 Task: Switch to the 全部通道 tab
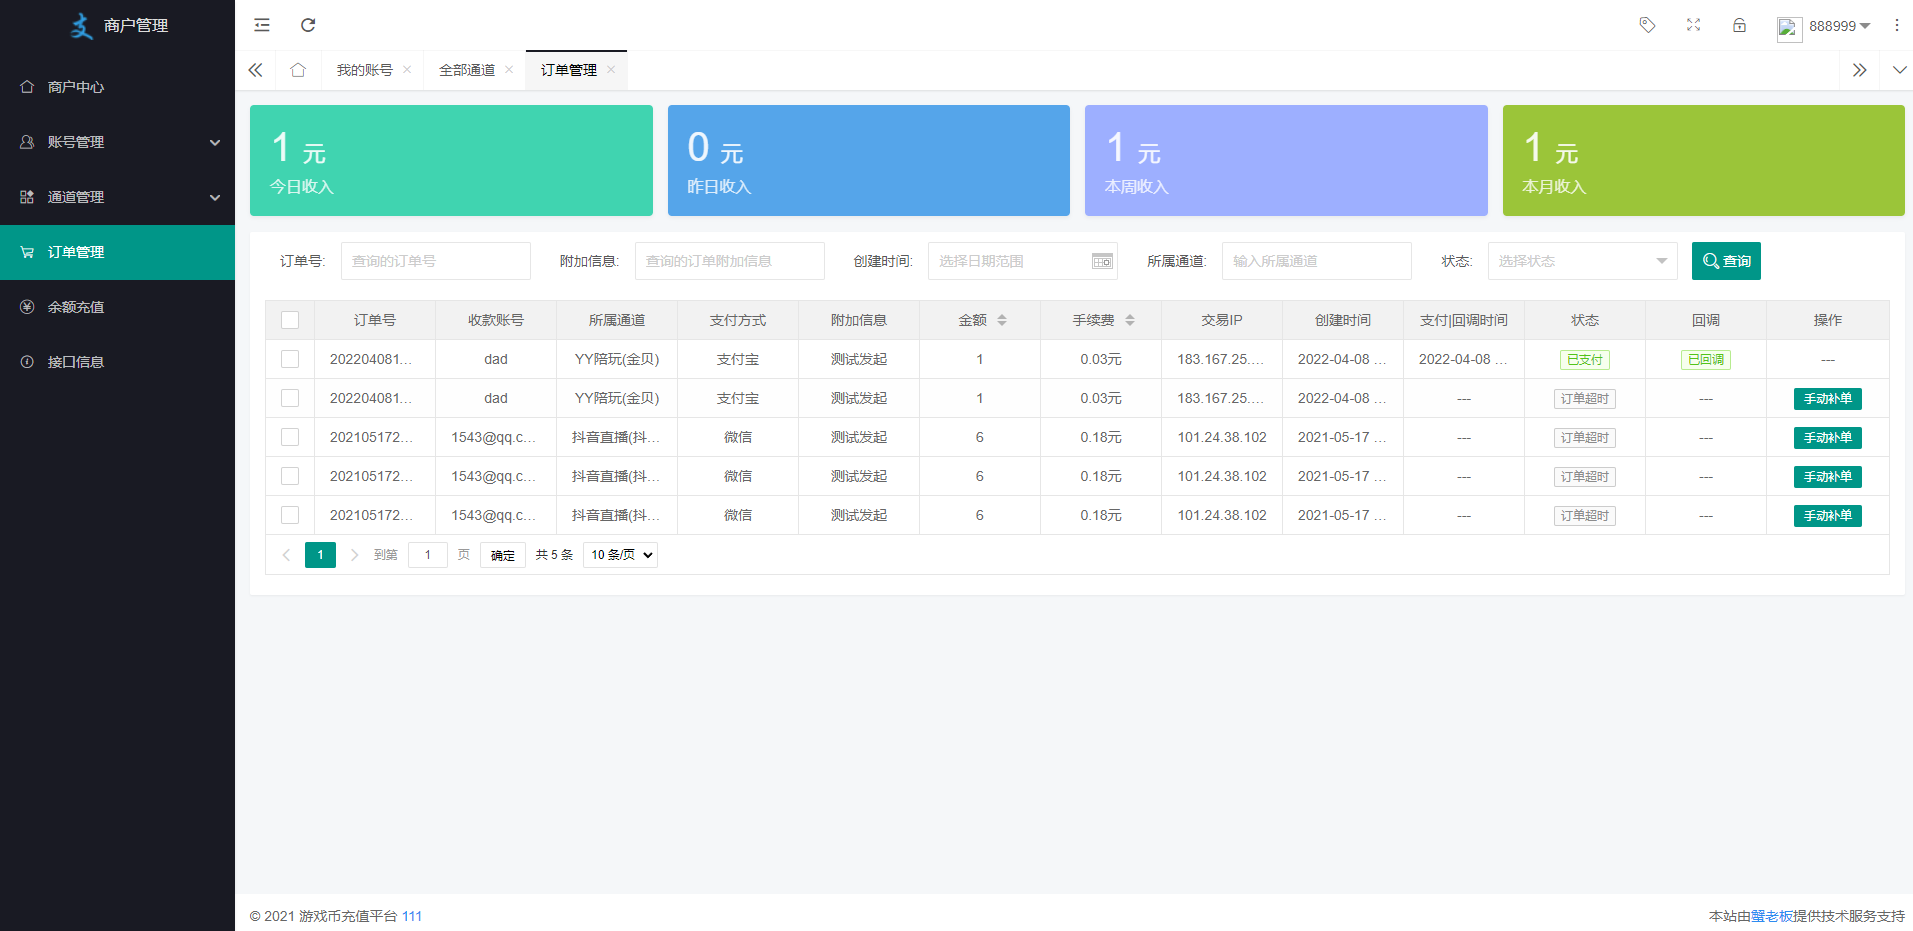pyautogui.click(x=467, y=70)
